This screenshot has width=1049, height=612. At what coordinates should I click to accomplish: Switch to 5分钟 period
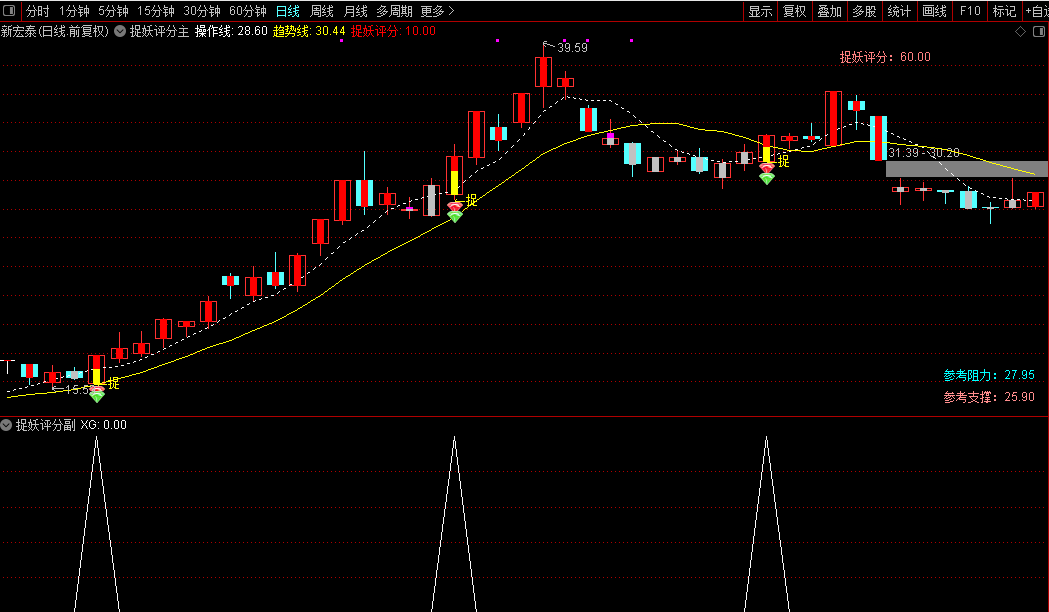pos(113,11)
